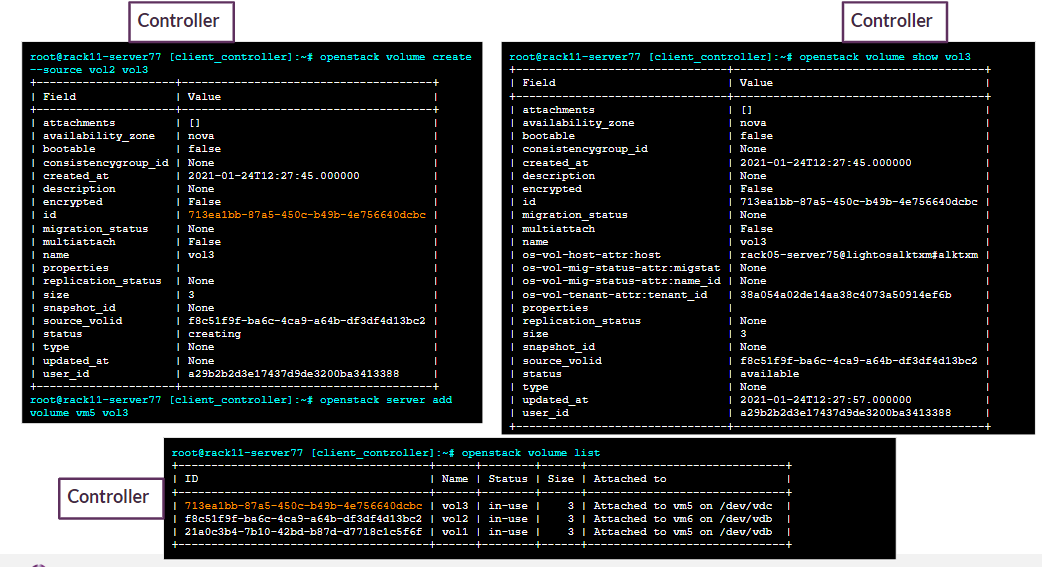1042x567 pixels.
Task: Select the vol1 ID '21a0c3b4-7b10-42bd-b87d-d7718c1c5f6f'
Action: 303,532
